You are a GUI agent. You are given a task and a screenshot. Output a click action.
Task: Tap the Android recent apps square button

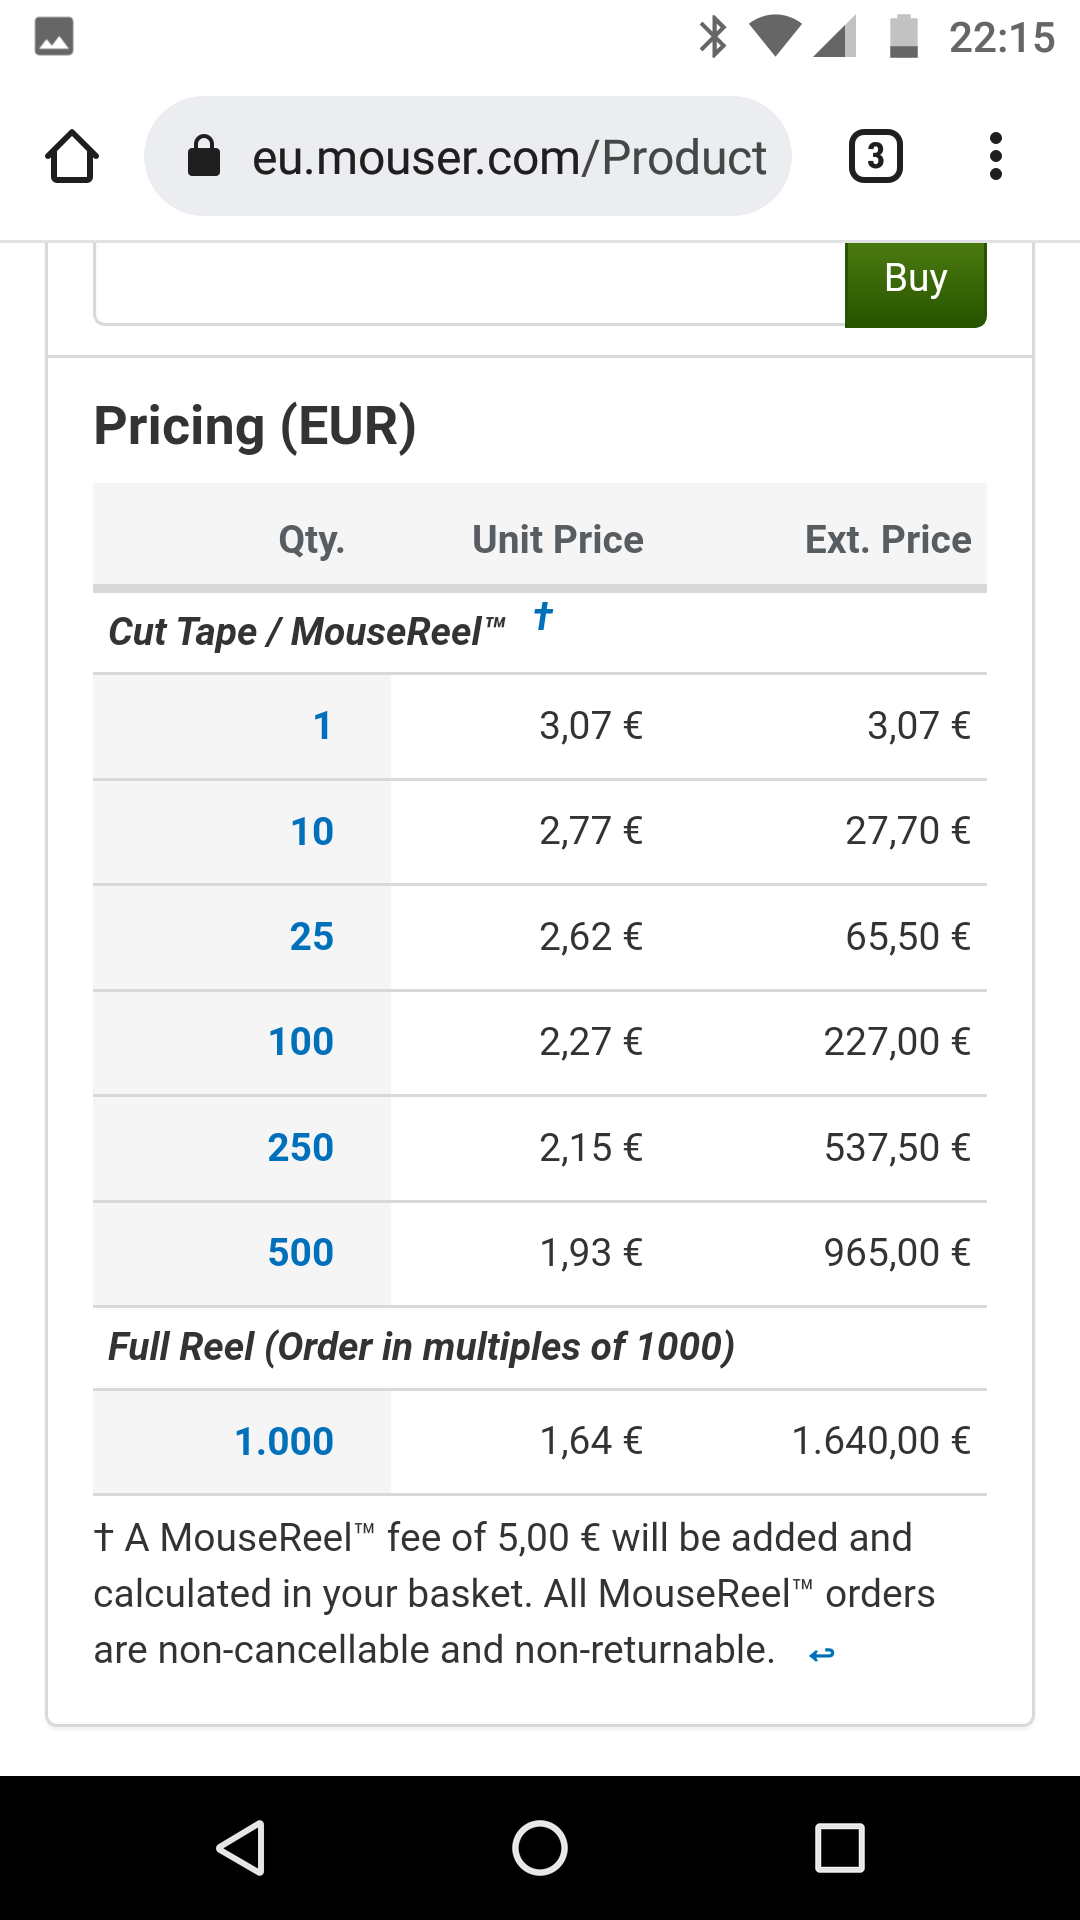coord(840,1847)
